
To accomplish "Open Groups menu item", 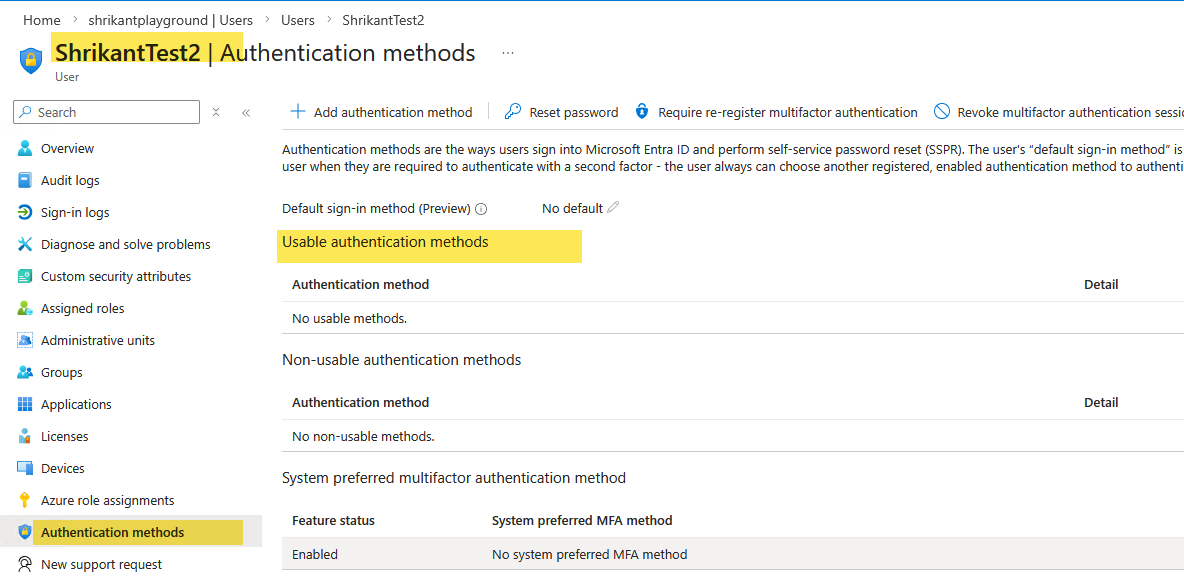I will [x=62, y=372].
